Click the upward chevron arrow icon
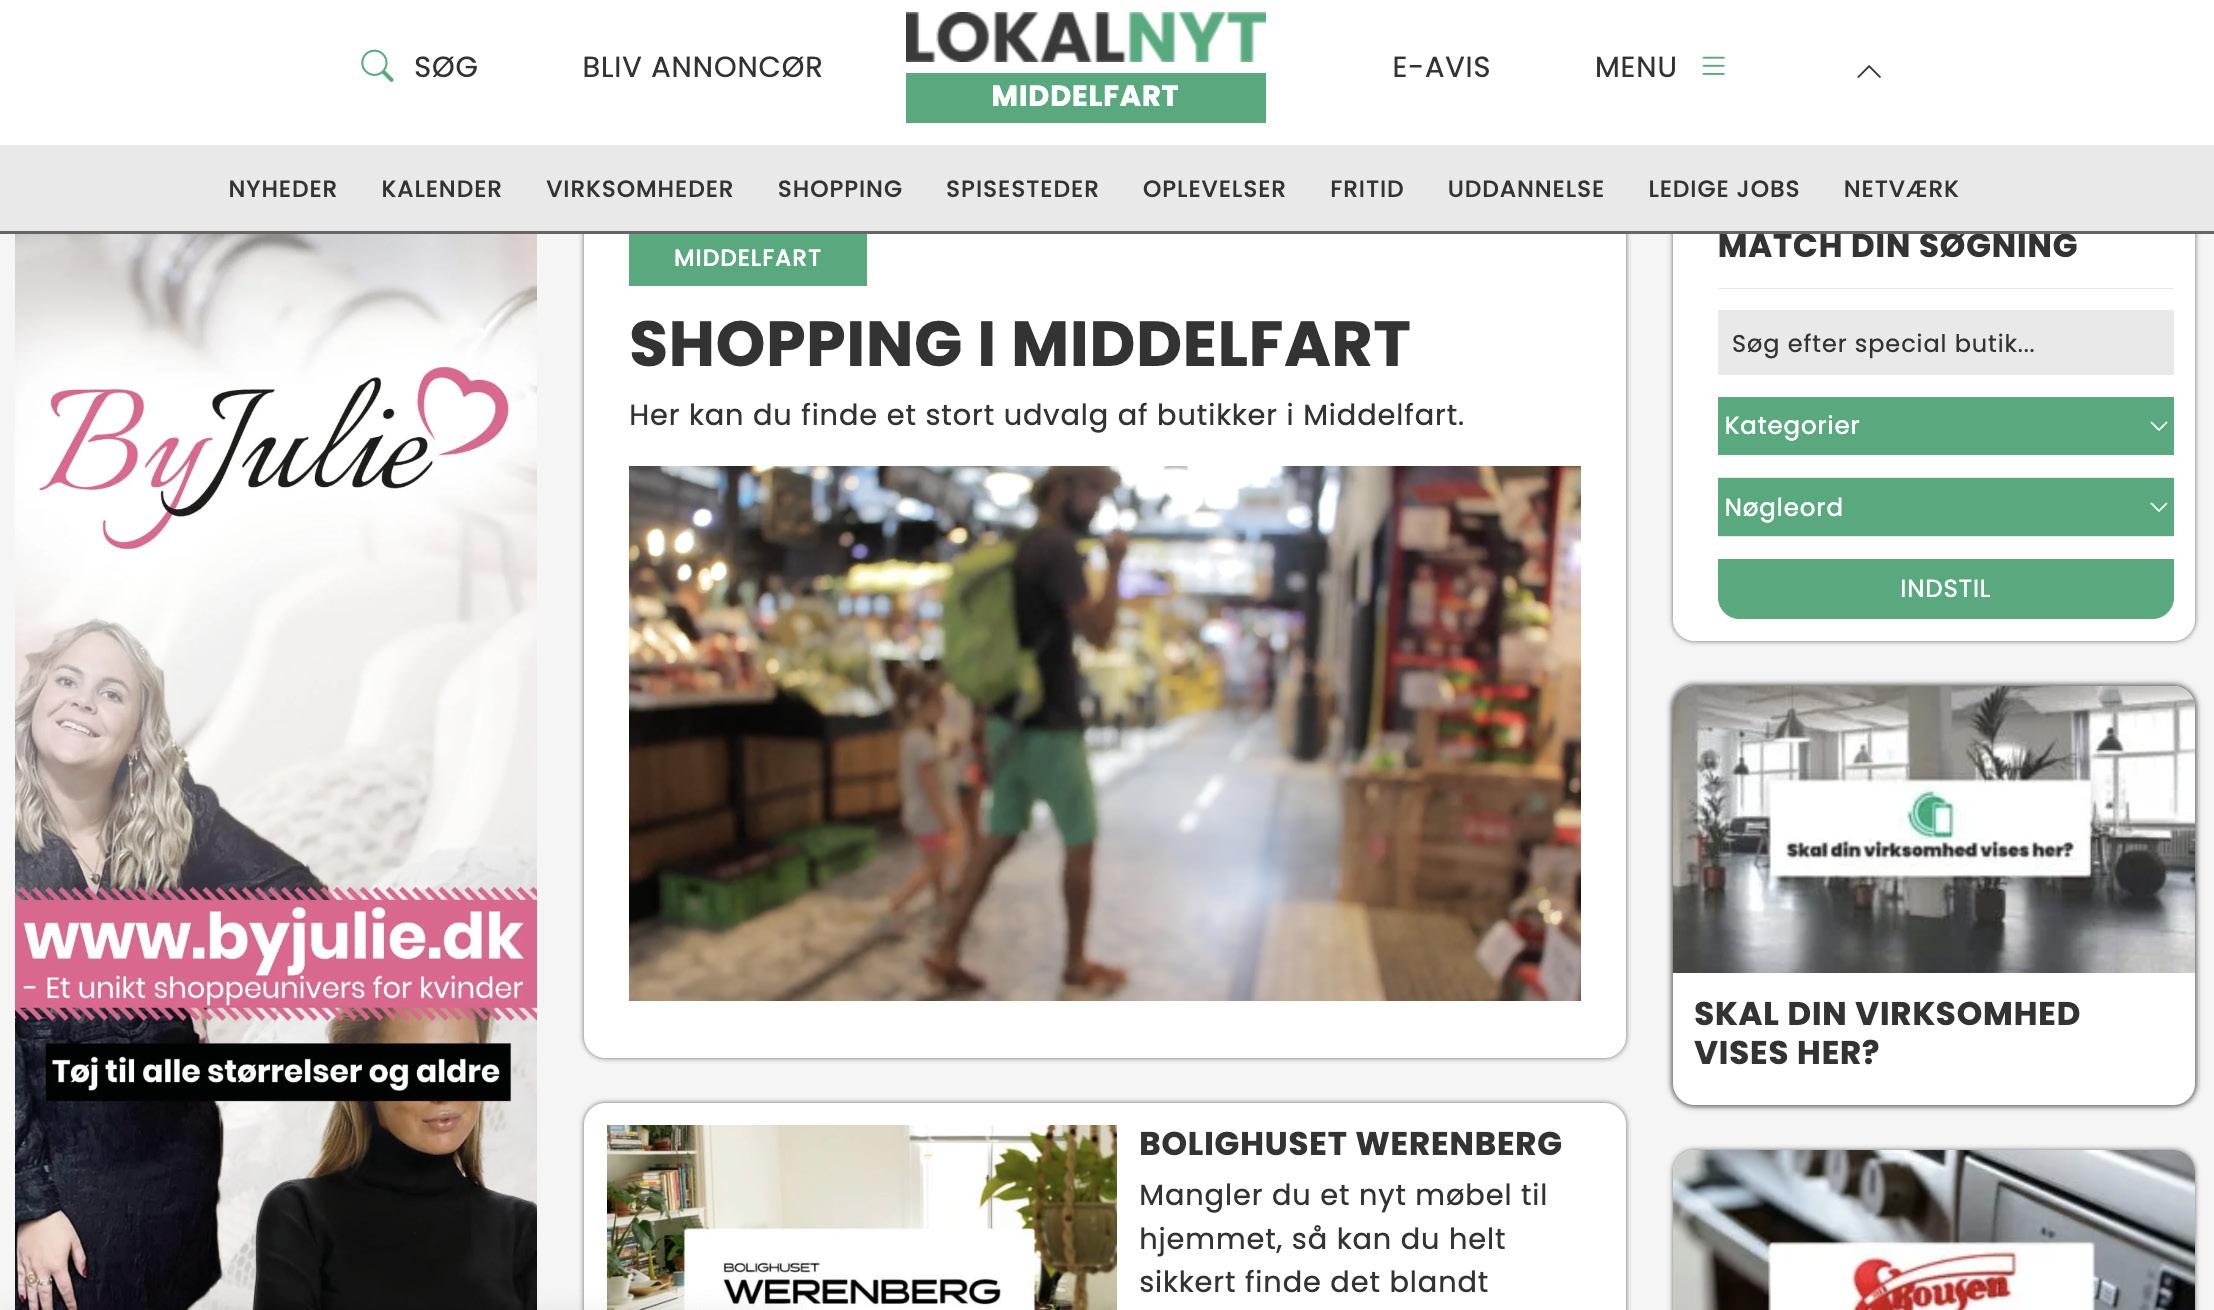 coord(1868,71)
